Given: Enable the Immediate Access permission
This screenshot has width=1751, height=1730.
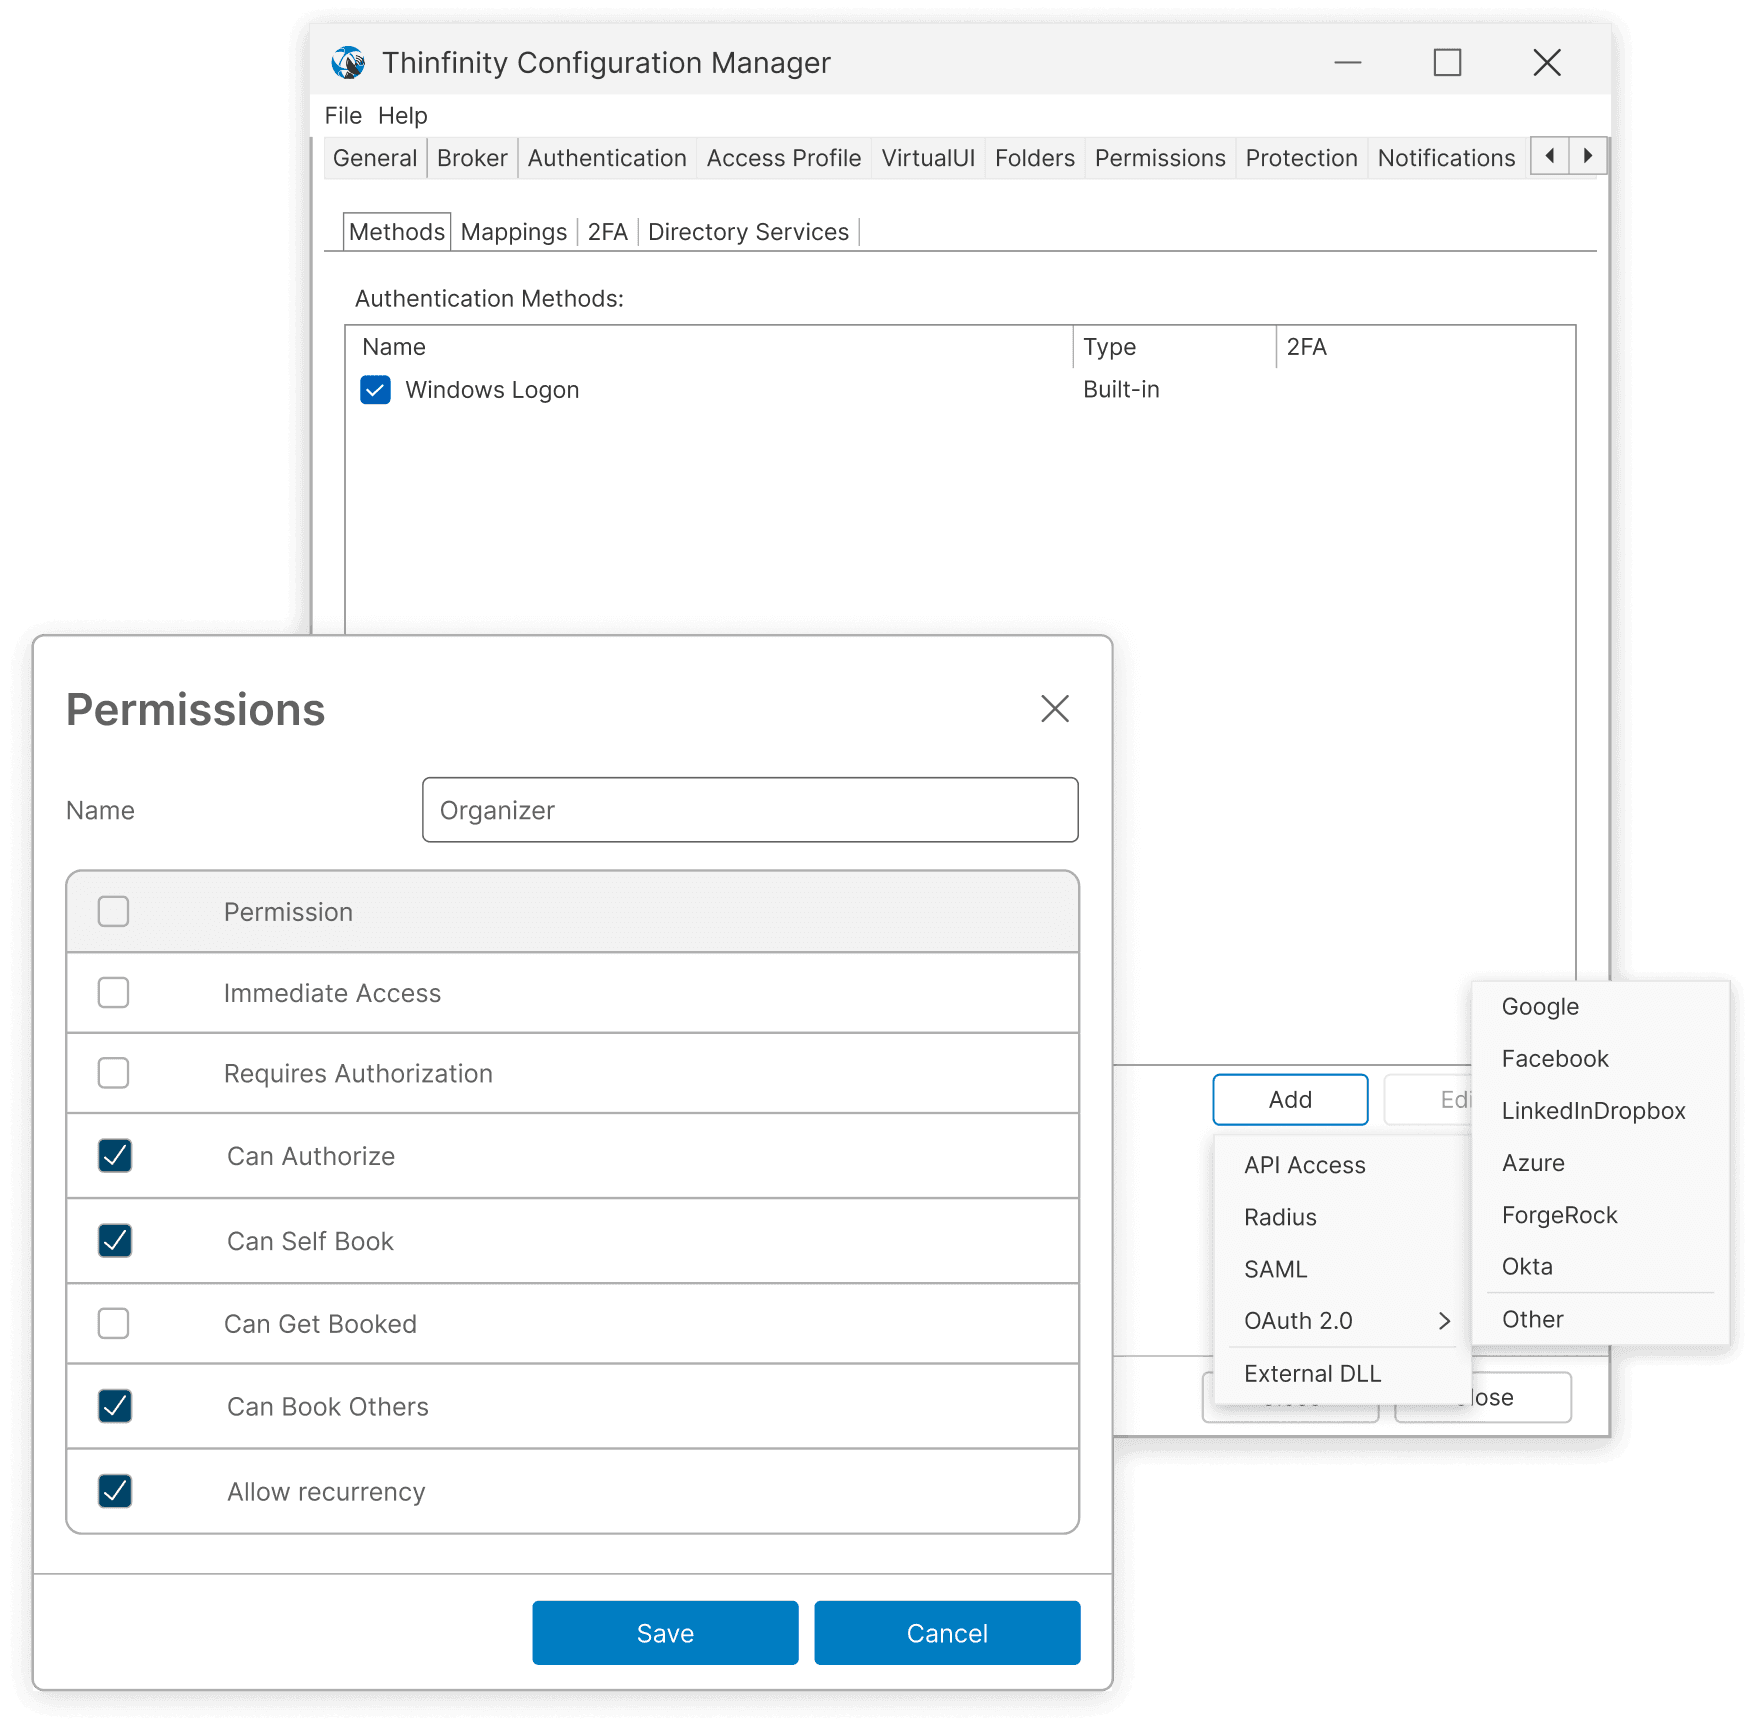Looking at the screenshot, I should [x=113, y=992].
